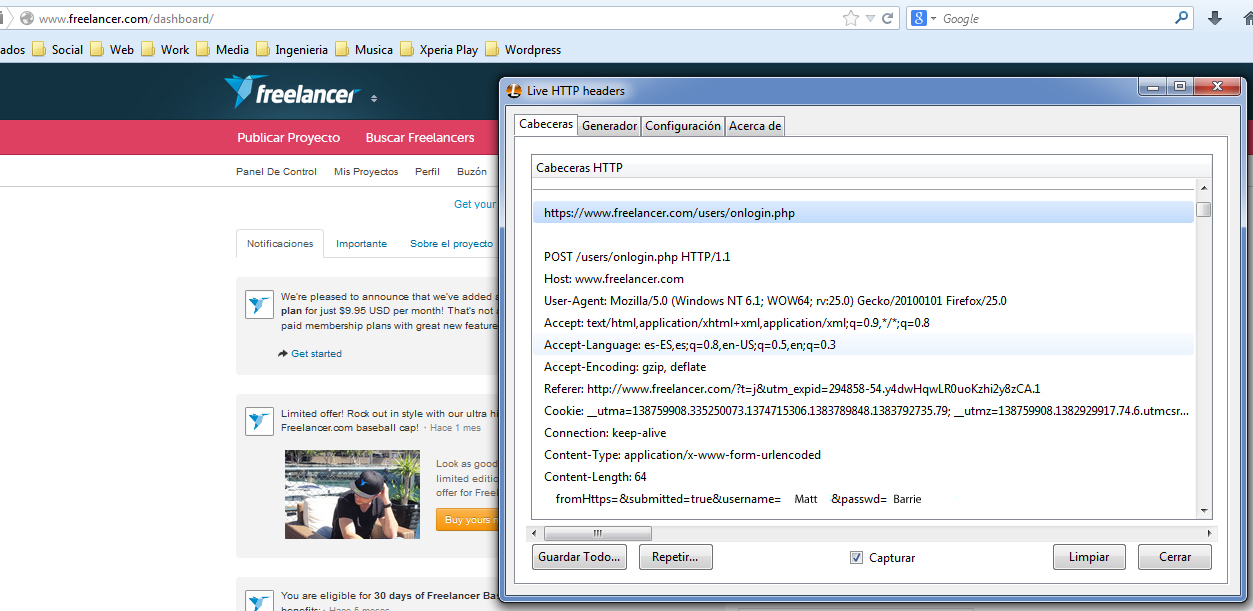
Task: Click the baseball cap promo photo
Action: click(352, 494)
